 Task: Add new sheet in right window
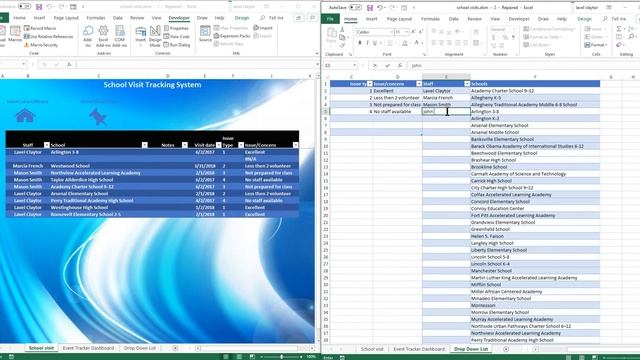click(506, 349)
